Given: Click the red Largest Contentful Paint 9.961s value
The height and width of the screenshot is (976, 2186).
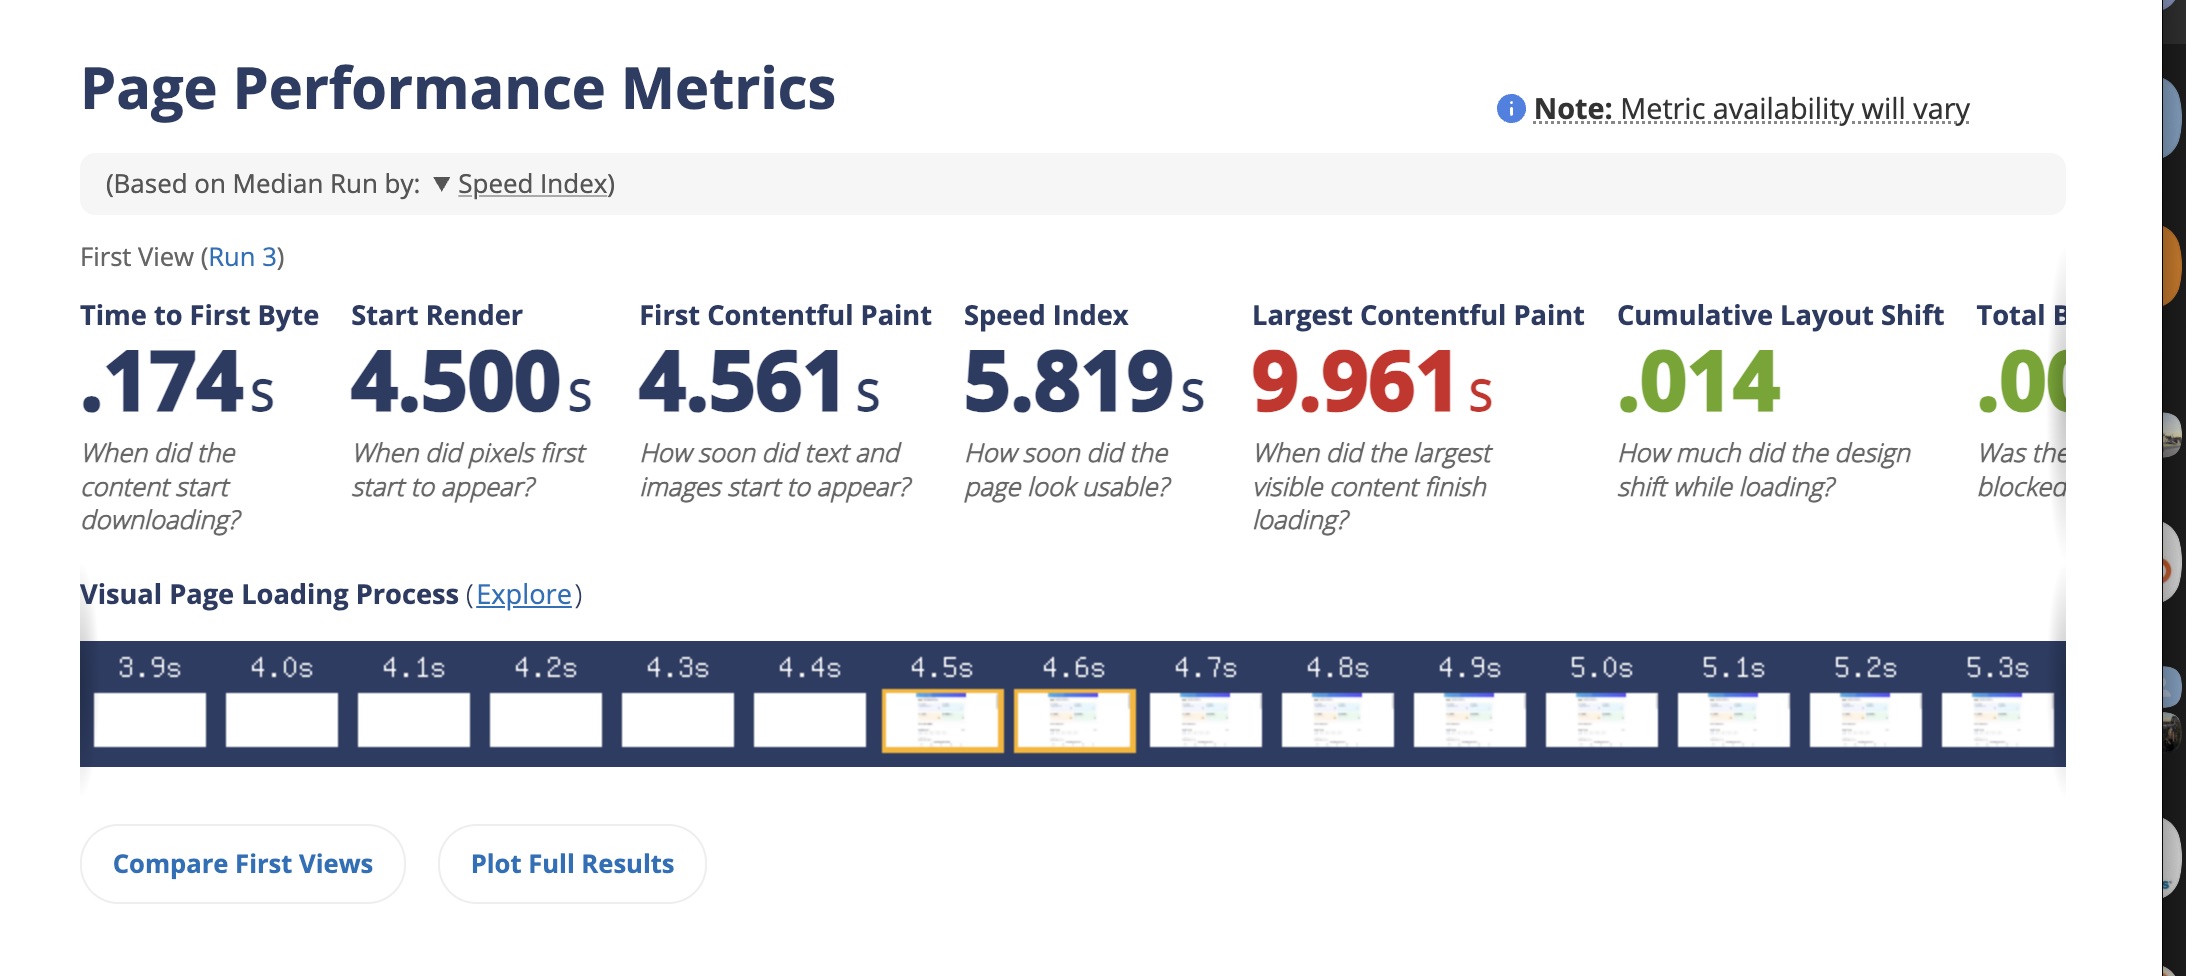Looking at the screenshot, I should 1371,382.
